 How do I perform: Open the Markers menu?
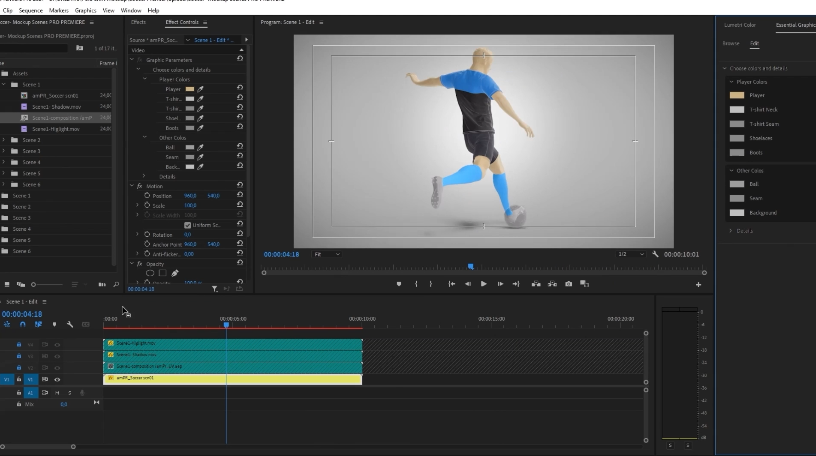coord(59,10)
